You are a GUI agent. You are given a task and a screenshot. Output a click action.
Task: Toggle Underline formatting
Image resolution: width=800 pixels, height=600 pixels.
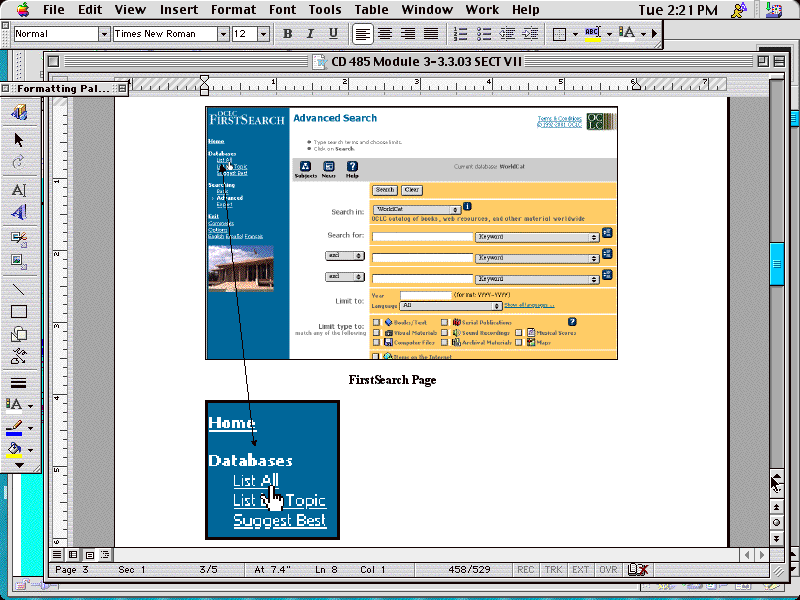333,34
